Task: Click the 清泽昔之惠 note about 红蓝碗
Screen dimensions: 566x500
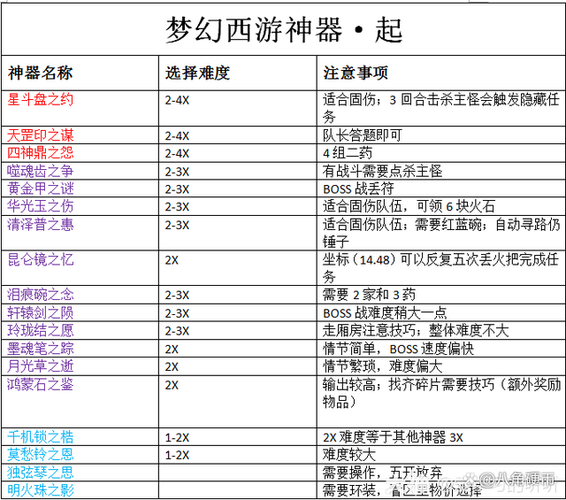Action: 441,233
